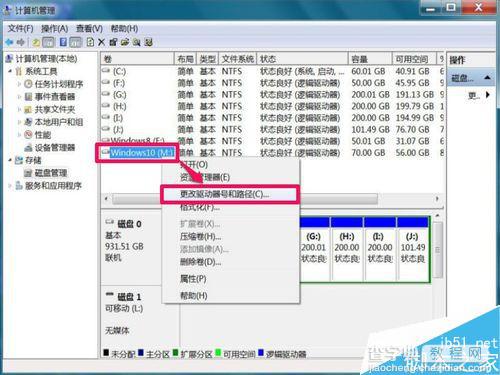Toggle the show/hide console tree icon
500x375 pixels.
48,42
